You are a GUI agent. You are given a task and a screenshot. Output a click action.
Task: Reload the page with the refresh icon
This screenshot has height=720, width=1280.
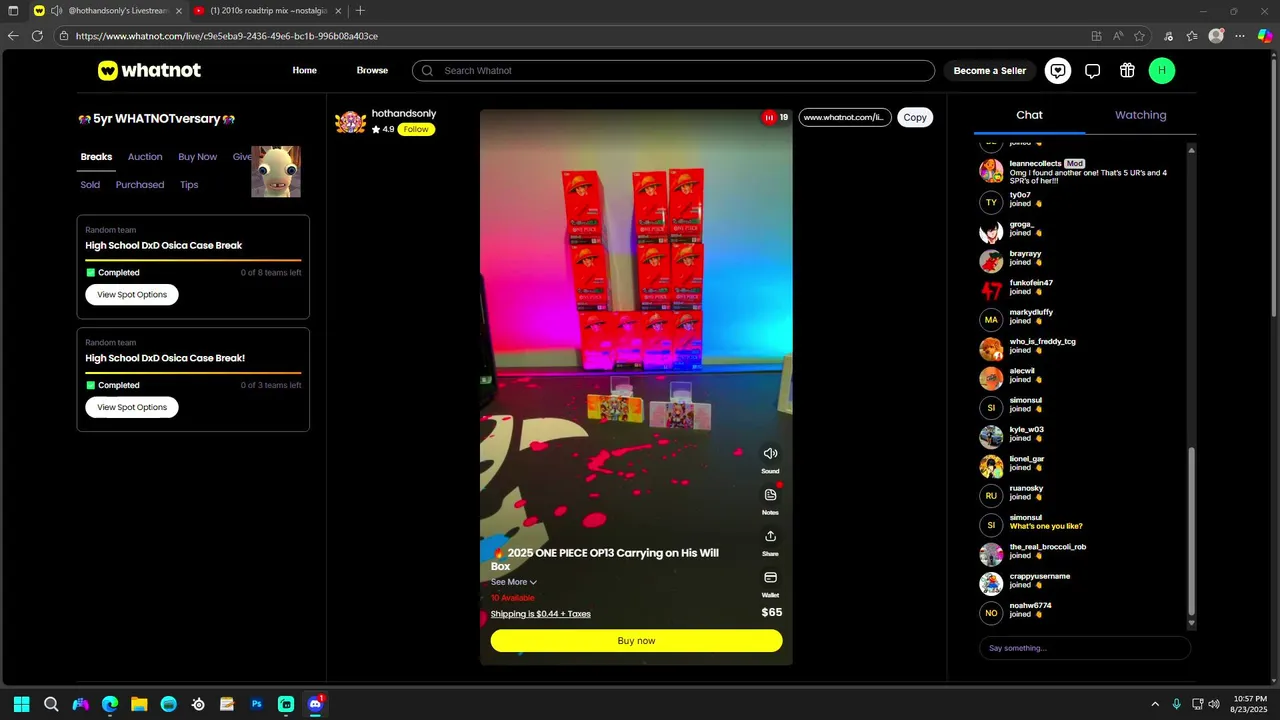(37, 35)
